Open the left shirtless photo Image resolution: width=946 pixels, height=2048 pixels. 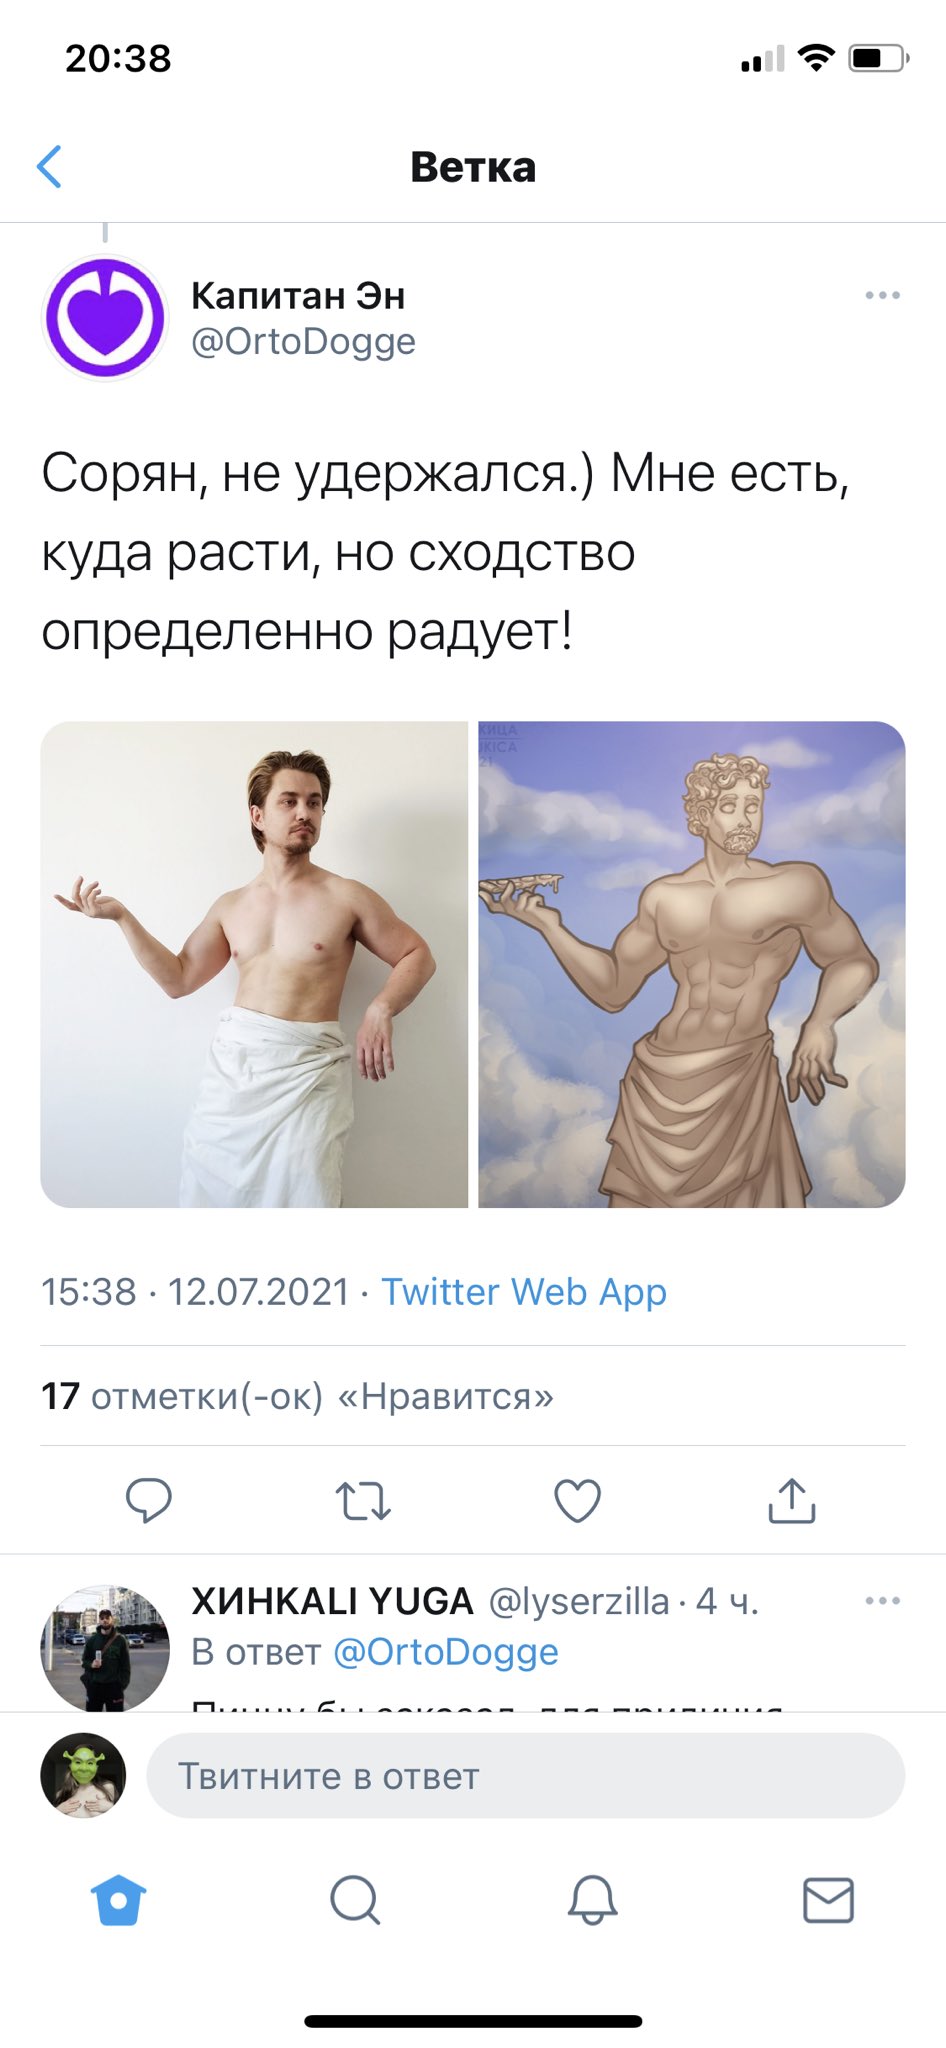coord(254,964)
